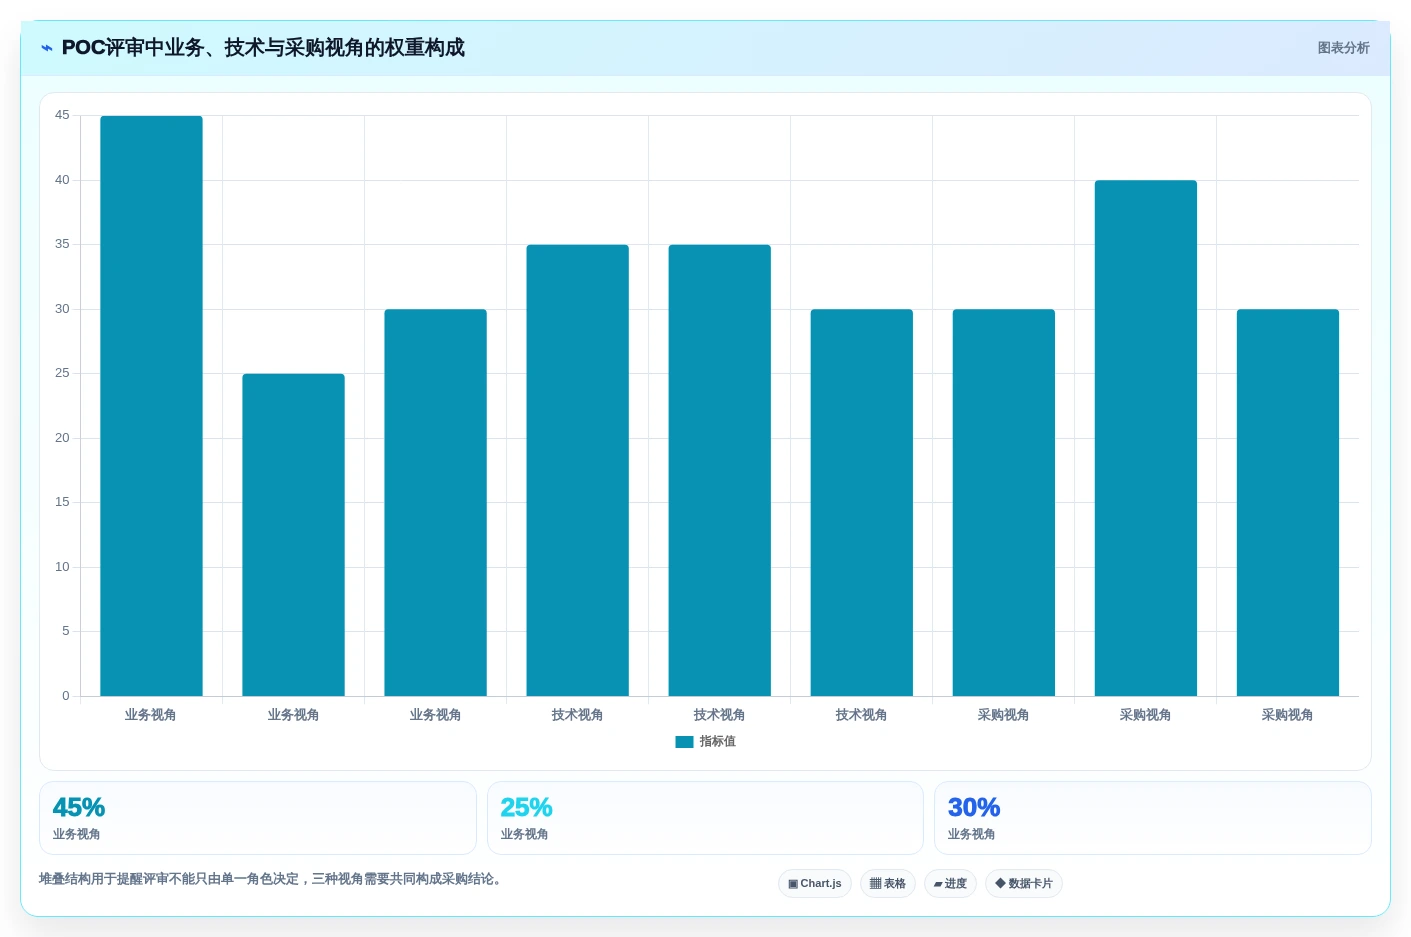Click the y-axis tick label 10
The height and width of the screenshot is (937, 1411).
(62, 567)
